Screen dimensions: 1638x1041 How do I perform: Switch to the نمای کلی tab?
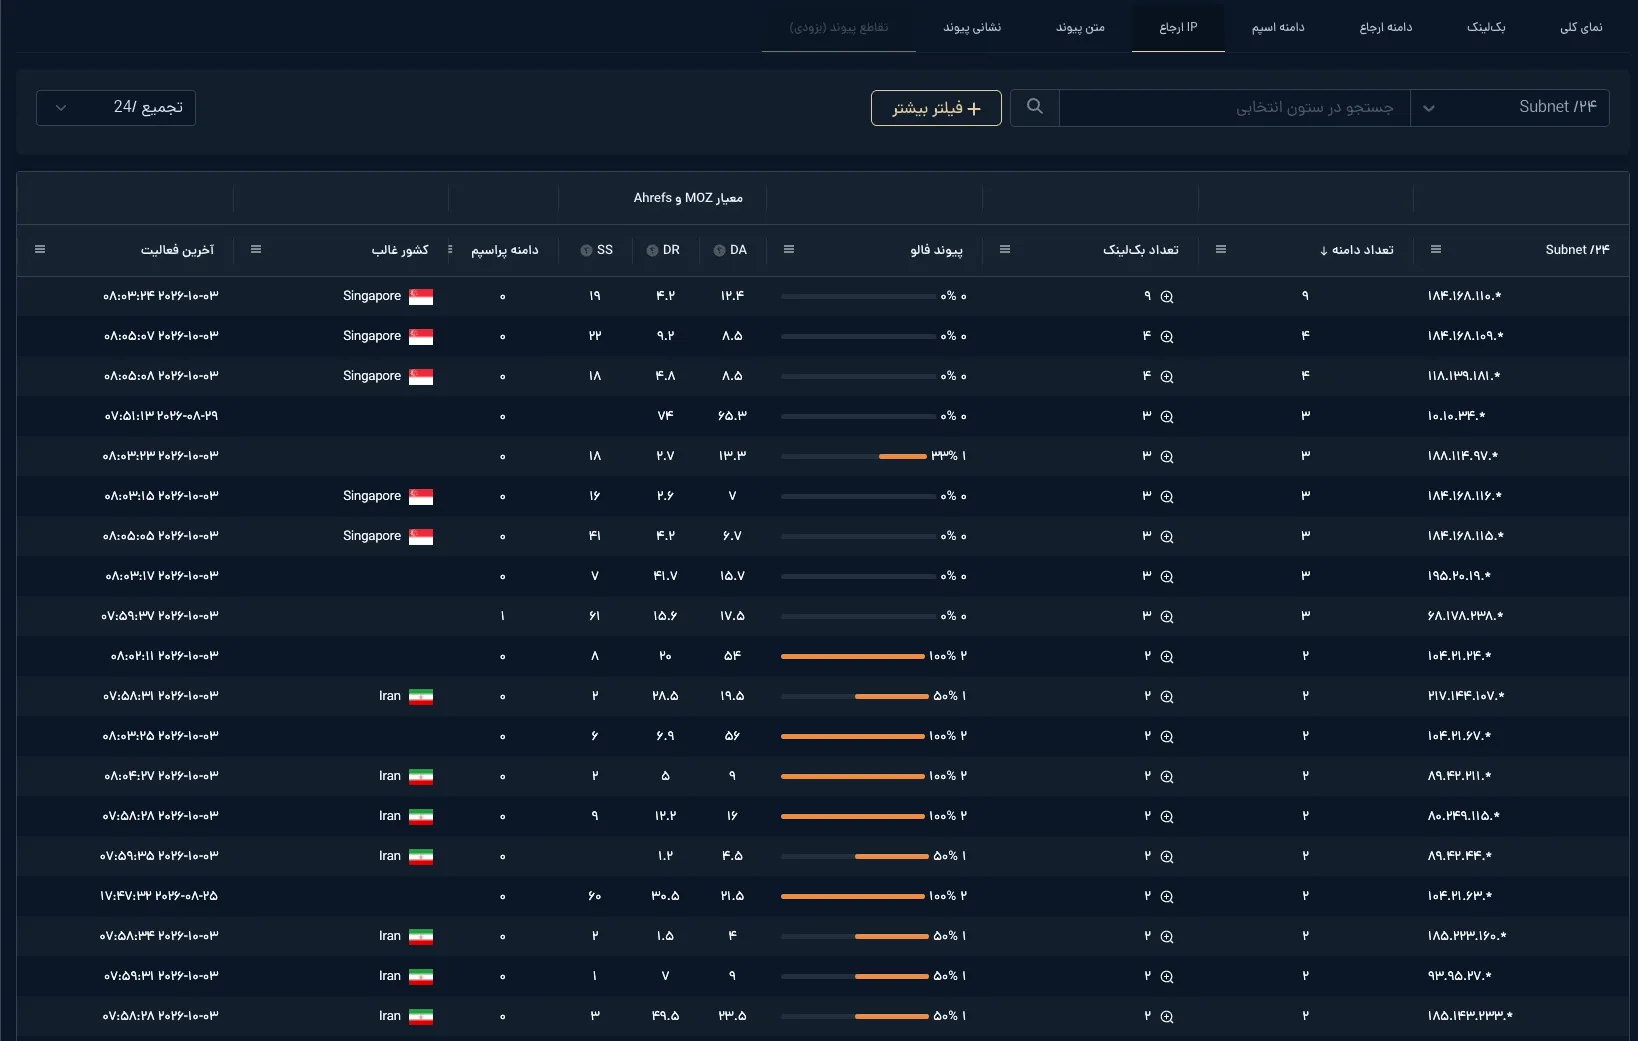coord(1581,27)
